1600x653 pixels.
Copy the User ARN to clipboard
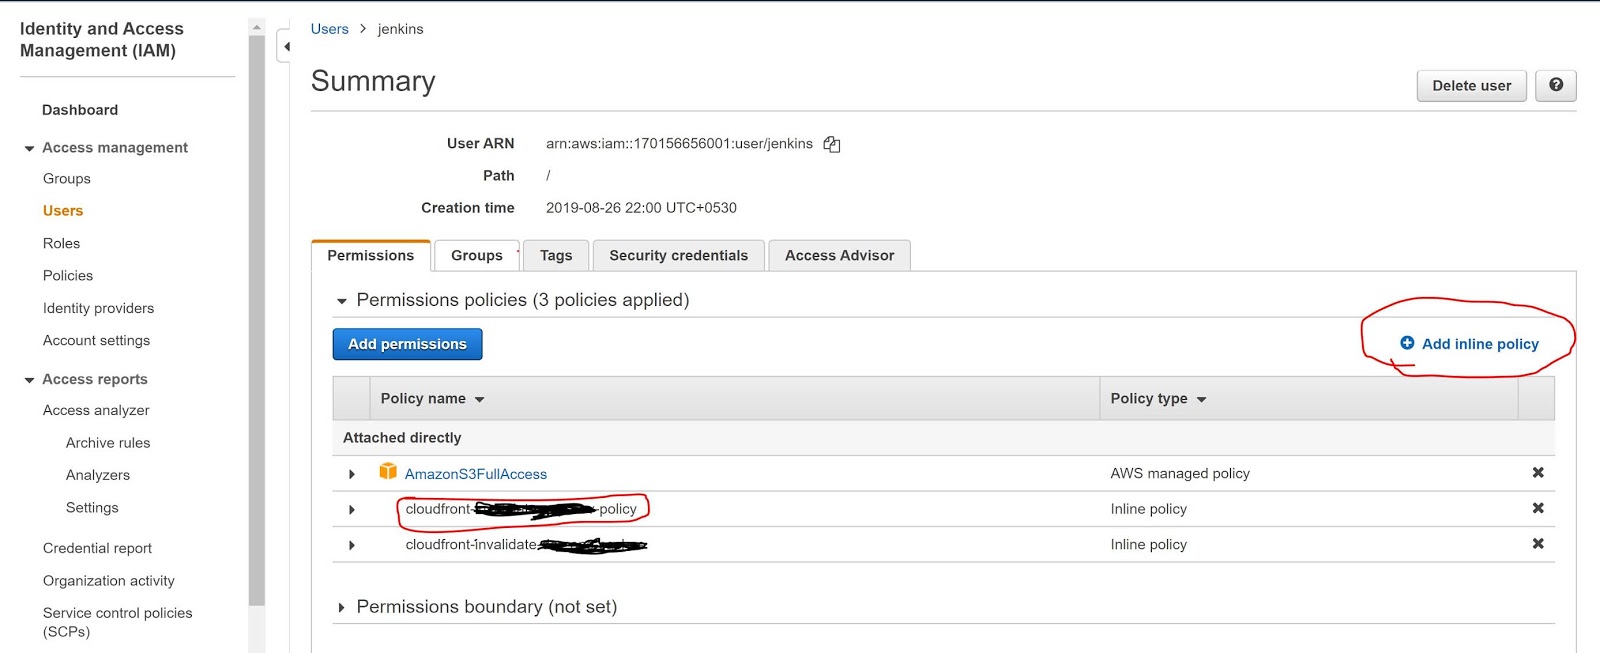click(x=832, y=144)
